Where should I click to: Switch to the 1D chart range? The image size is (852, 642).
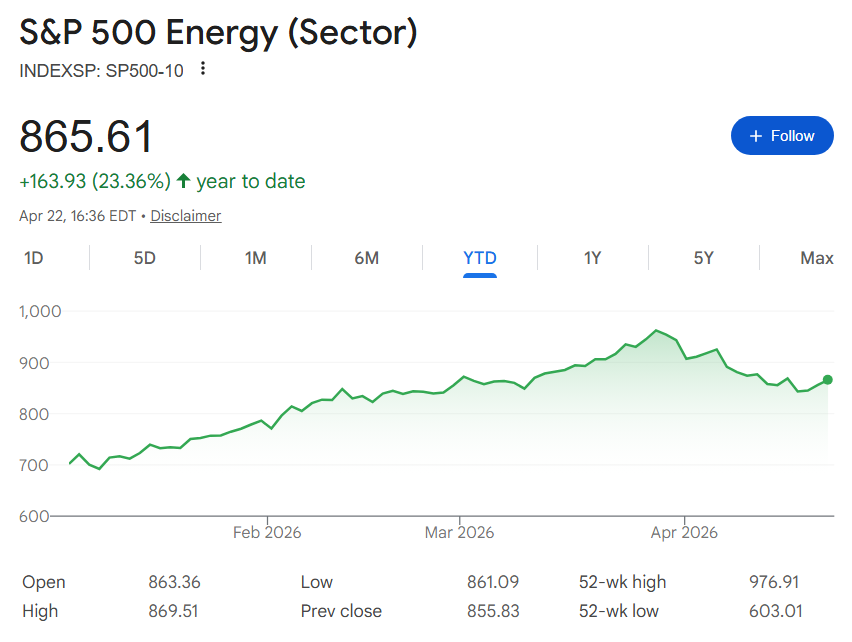[x=33, y=257]
